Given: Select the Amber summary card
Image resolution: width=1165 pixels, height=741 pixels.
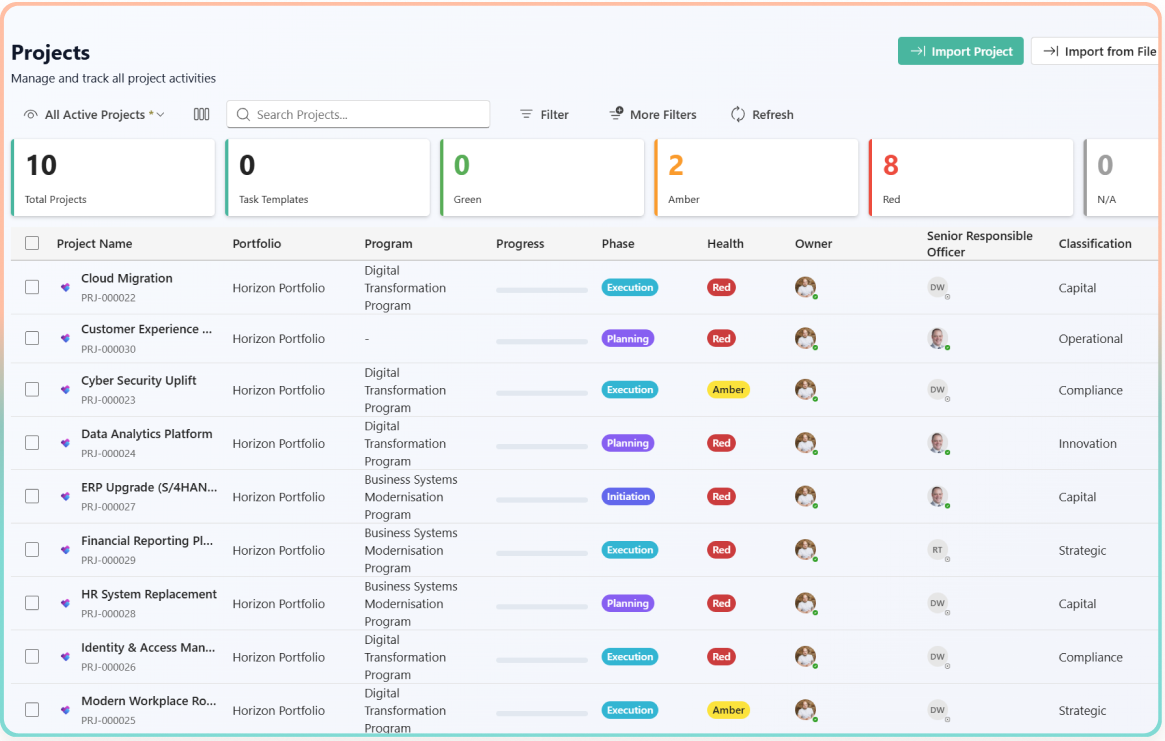Looking at the screenshot, I should tap(756, 177).
